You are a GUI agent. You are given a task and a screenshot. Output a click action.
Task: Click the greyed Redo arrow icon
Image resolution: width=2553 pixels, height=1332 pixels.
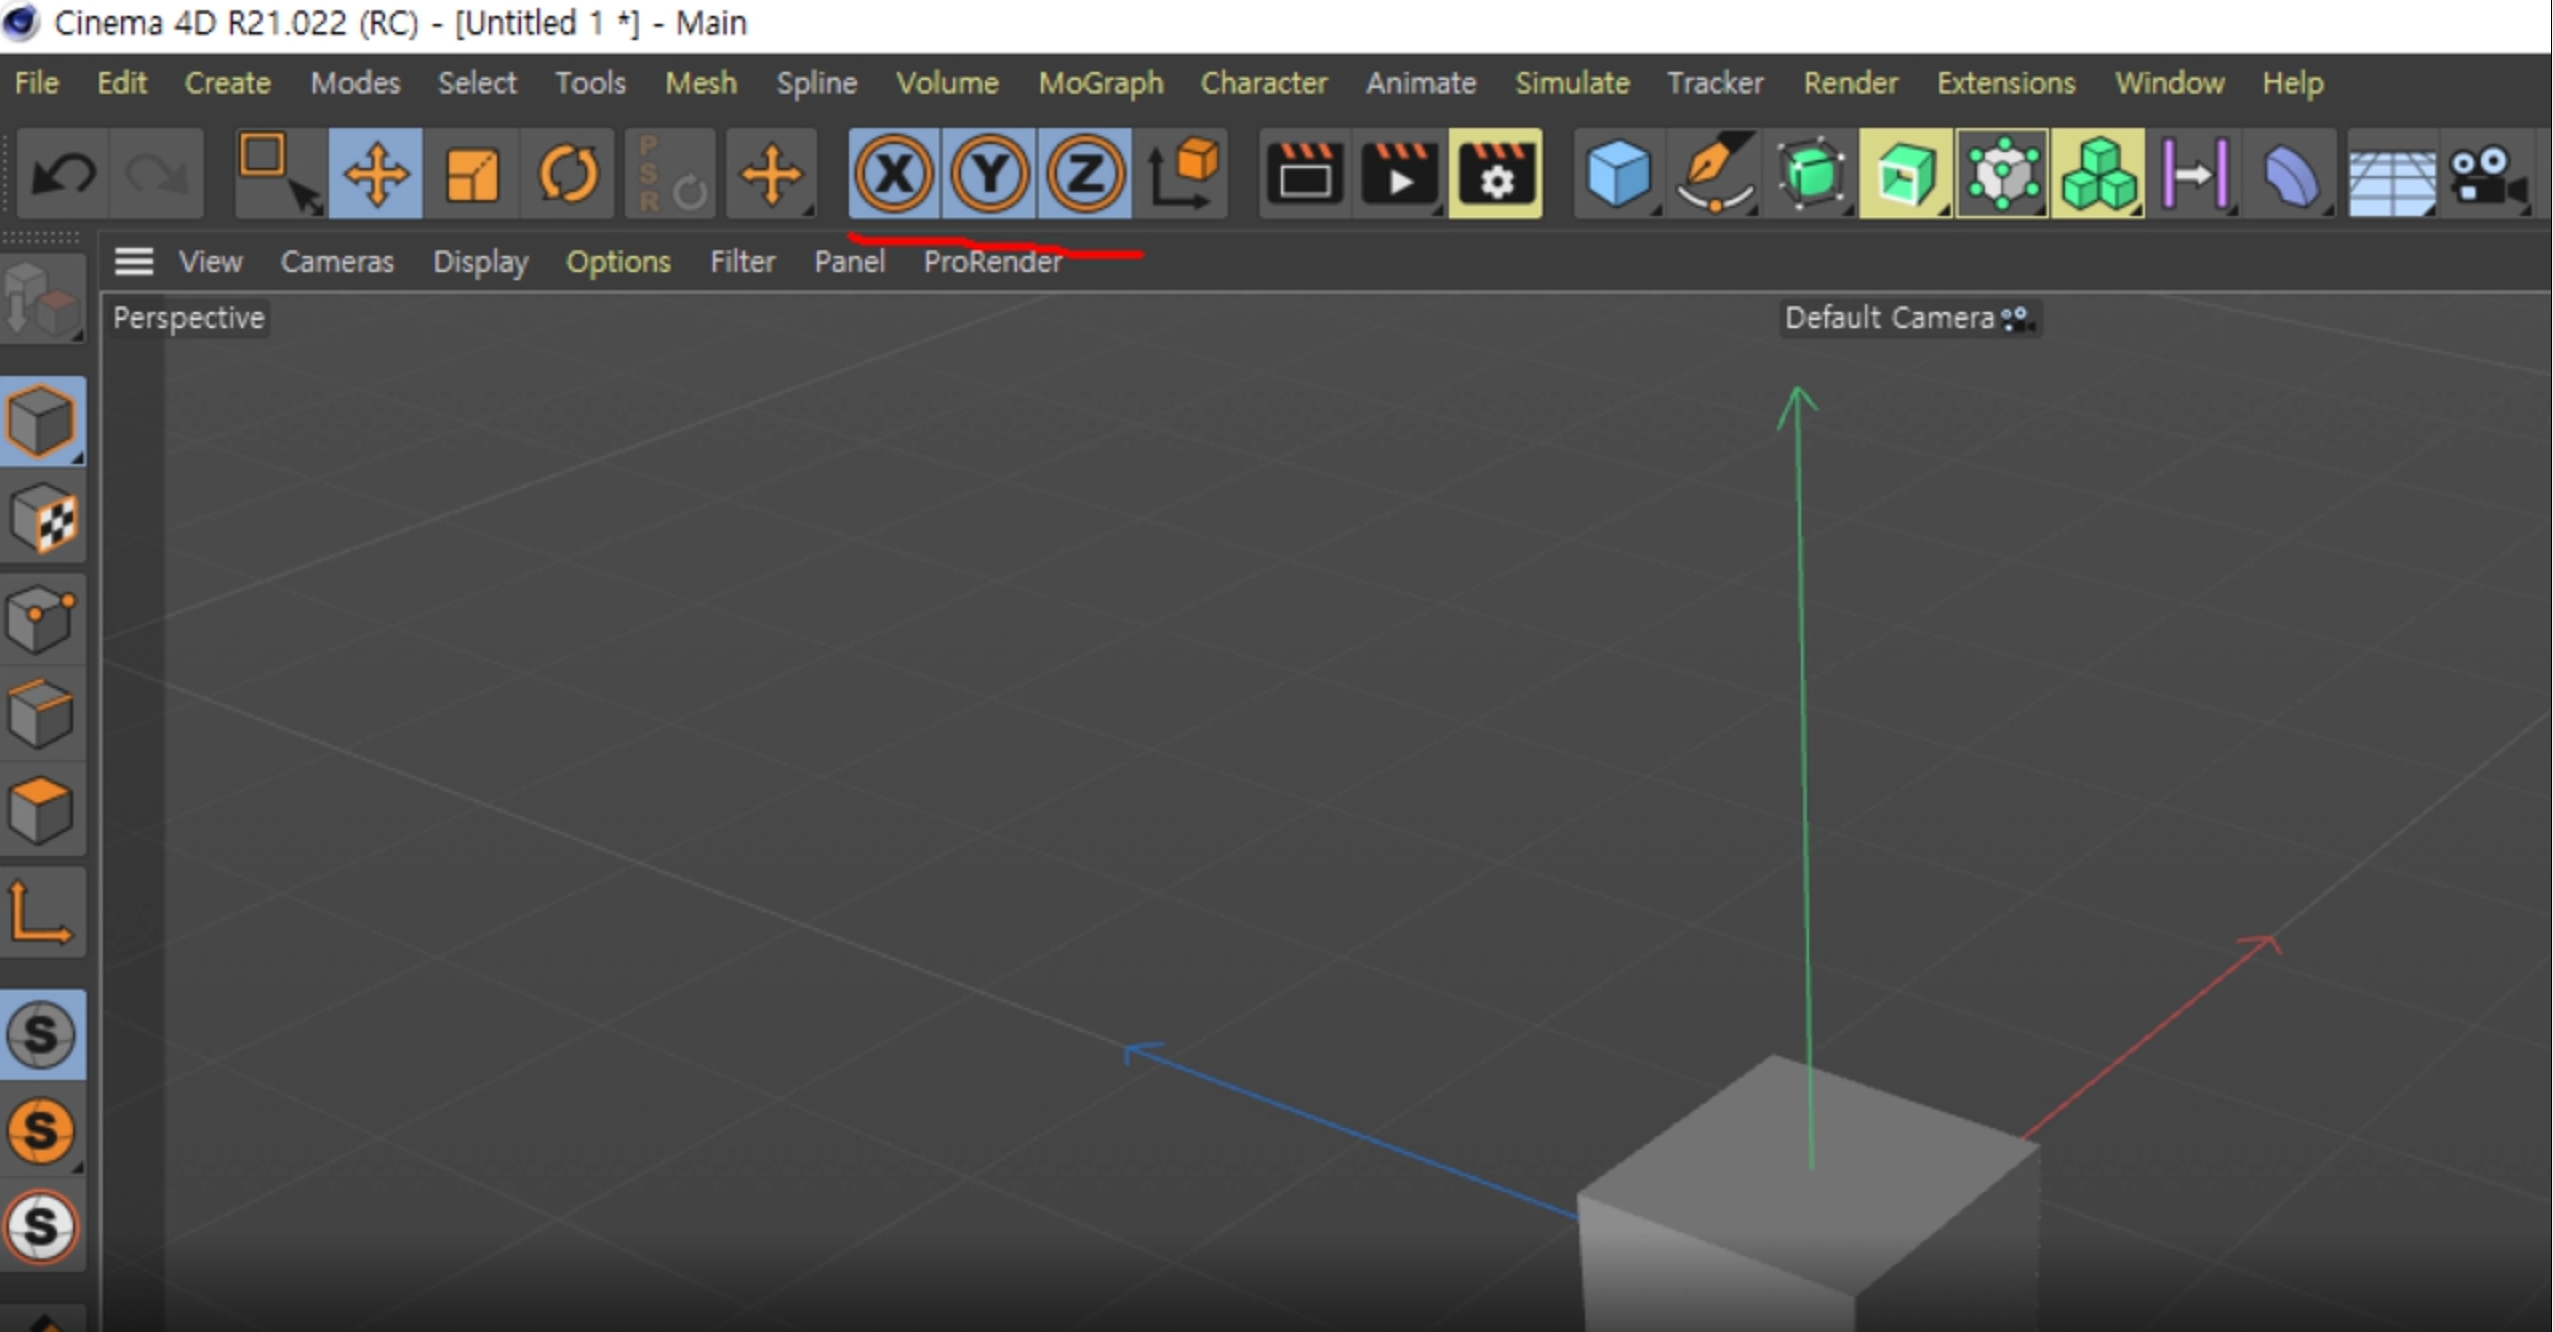157,173
